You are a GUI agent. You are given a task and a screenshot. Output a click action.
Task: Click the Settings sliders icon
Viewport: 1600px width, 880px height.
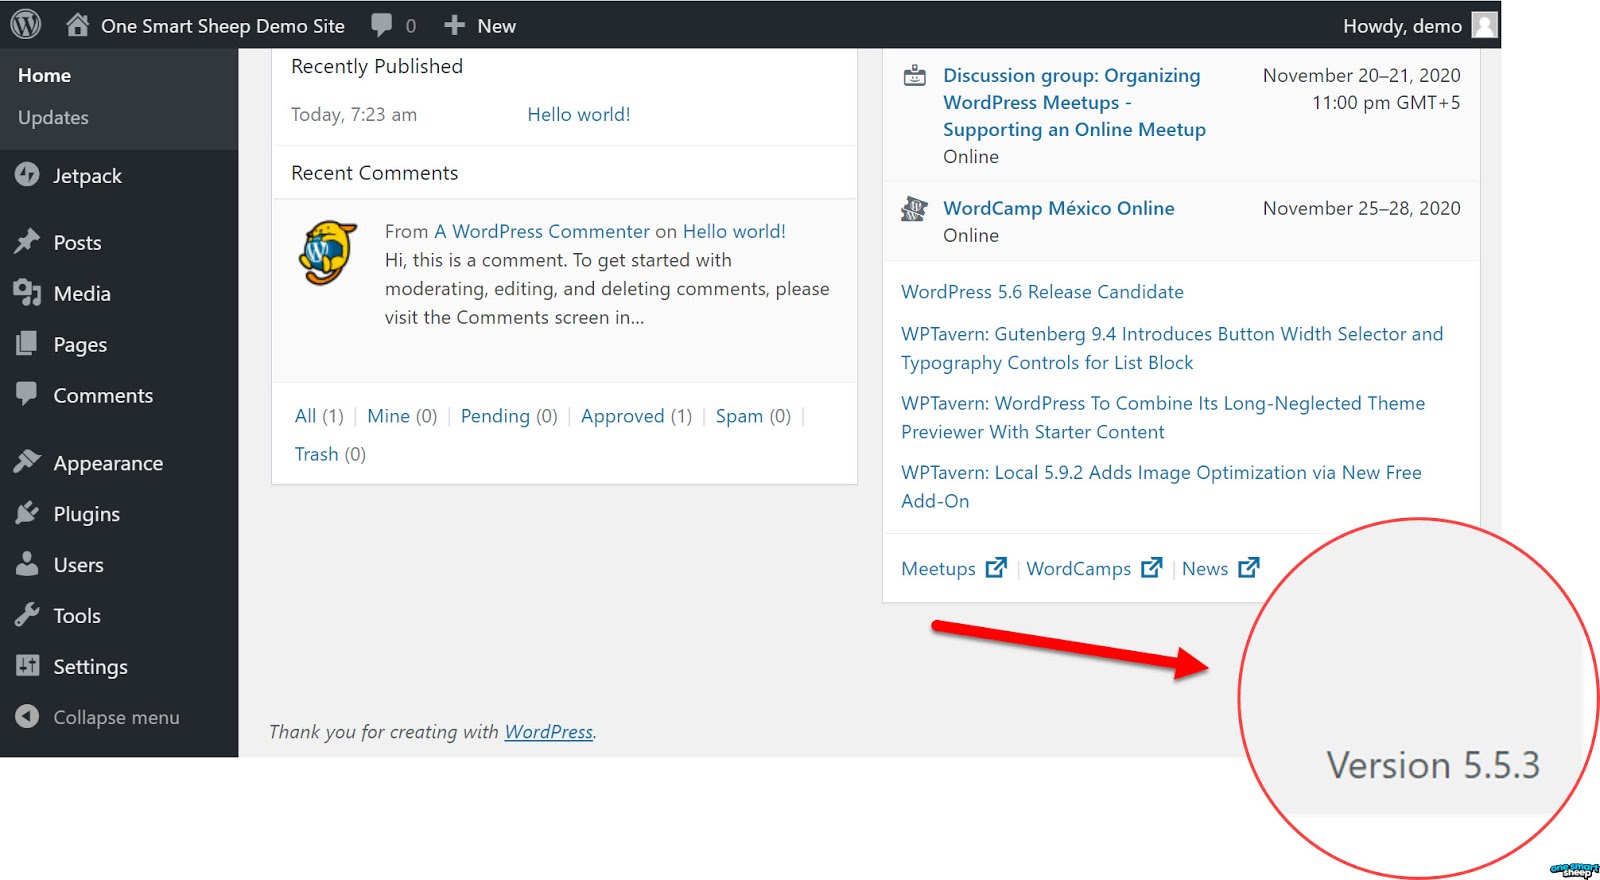coord(27,666)
